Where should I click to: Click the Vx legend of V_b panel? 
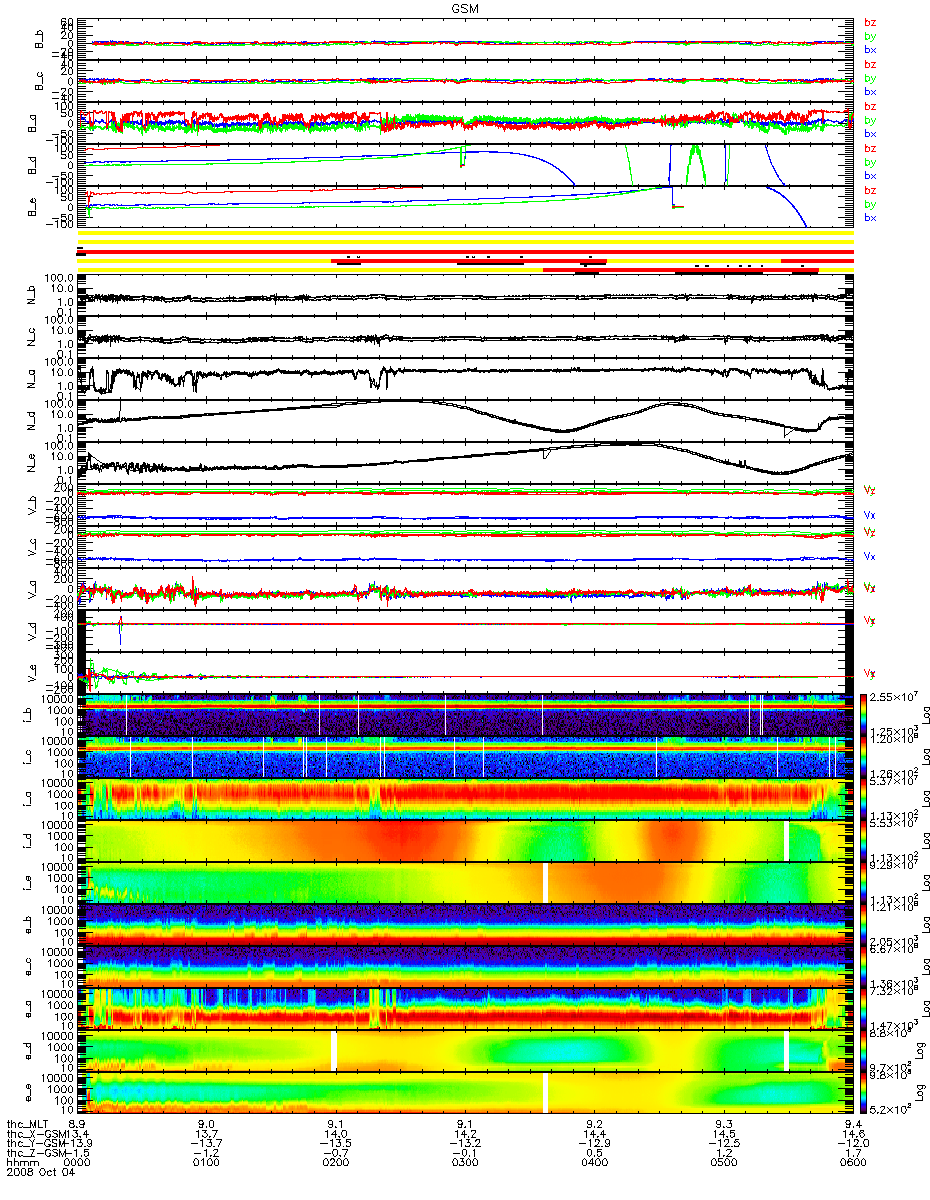point(870,514)
